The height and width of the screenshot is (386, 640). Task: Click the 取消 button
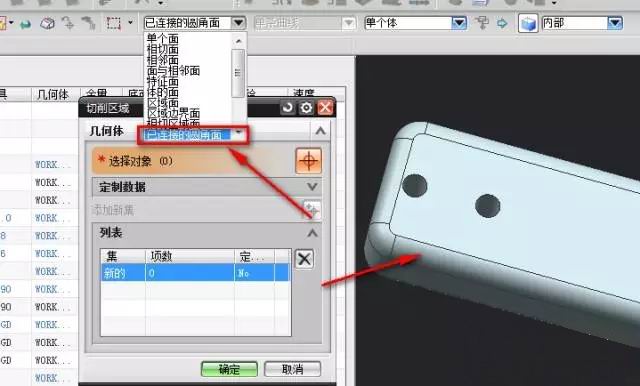(293, 369)
